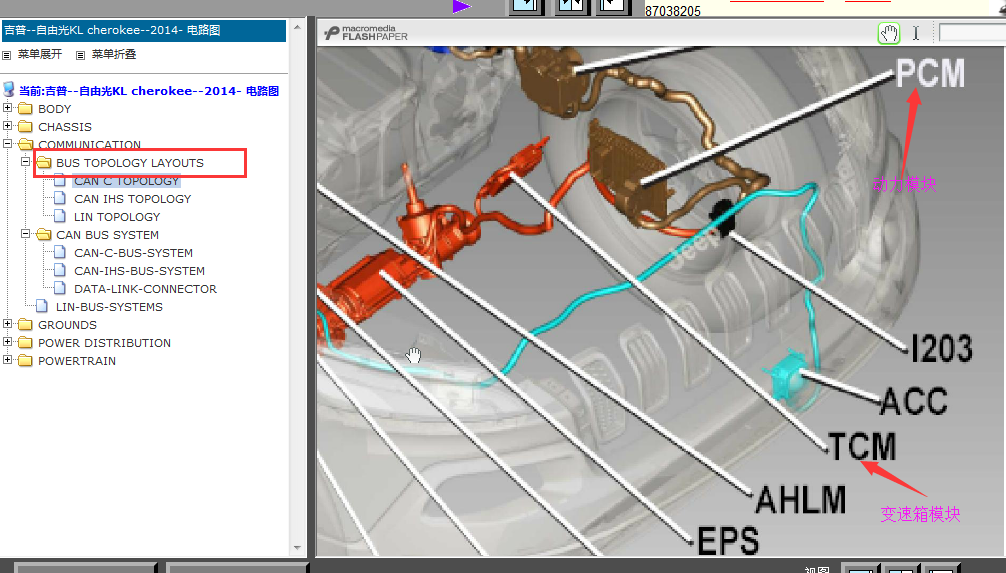Open the LIN-BUS-SYSTEMS diagram
The height and width of the screenshot is (573, 1006).
tap(109, 307)
